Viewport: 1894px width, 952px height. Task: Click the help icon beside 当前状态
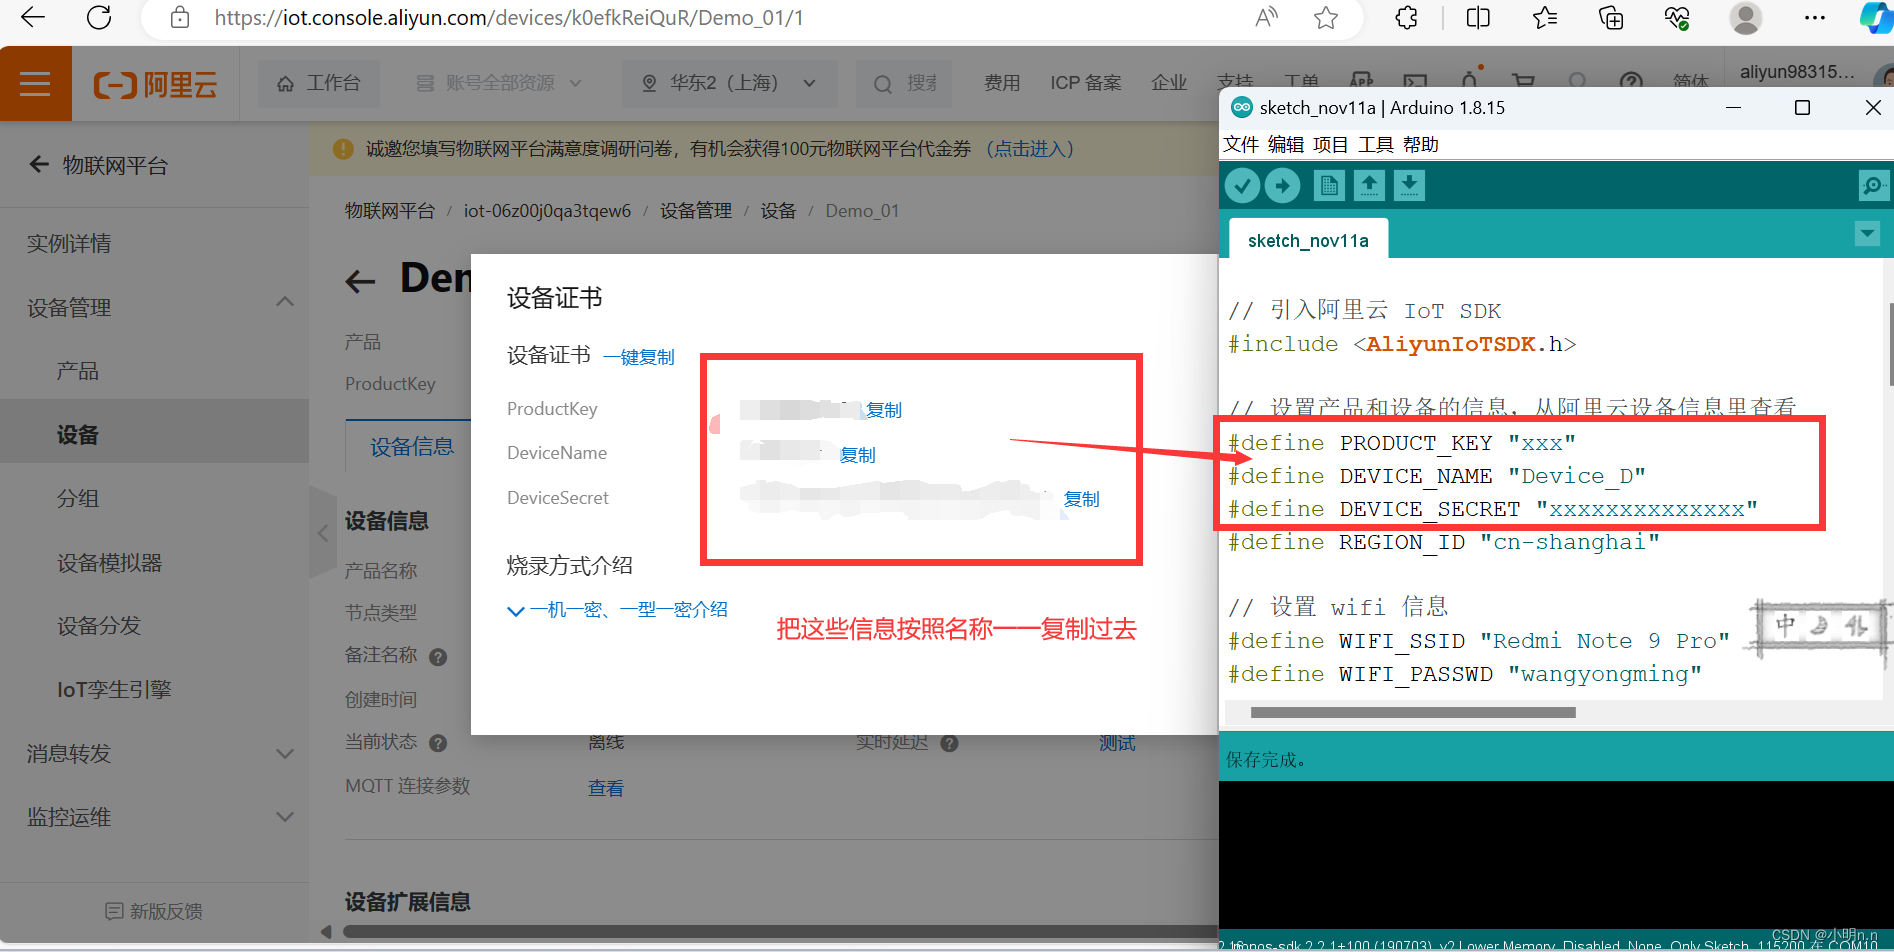[438, 743]
